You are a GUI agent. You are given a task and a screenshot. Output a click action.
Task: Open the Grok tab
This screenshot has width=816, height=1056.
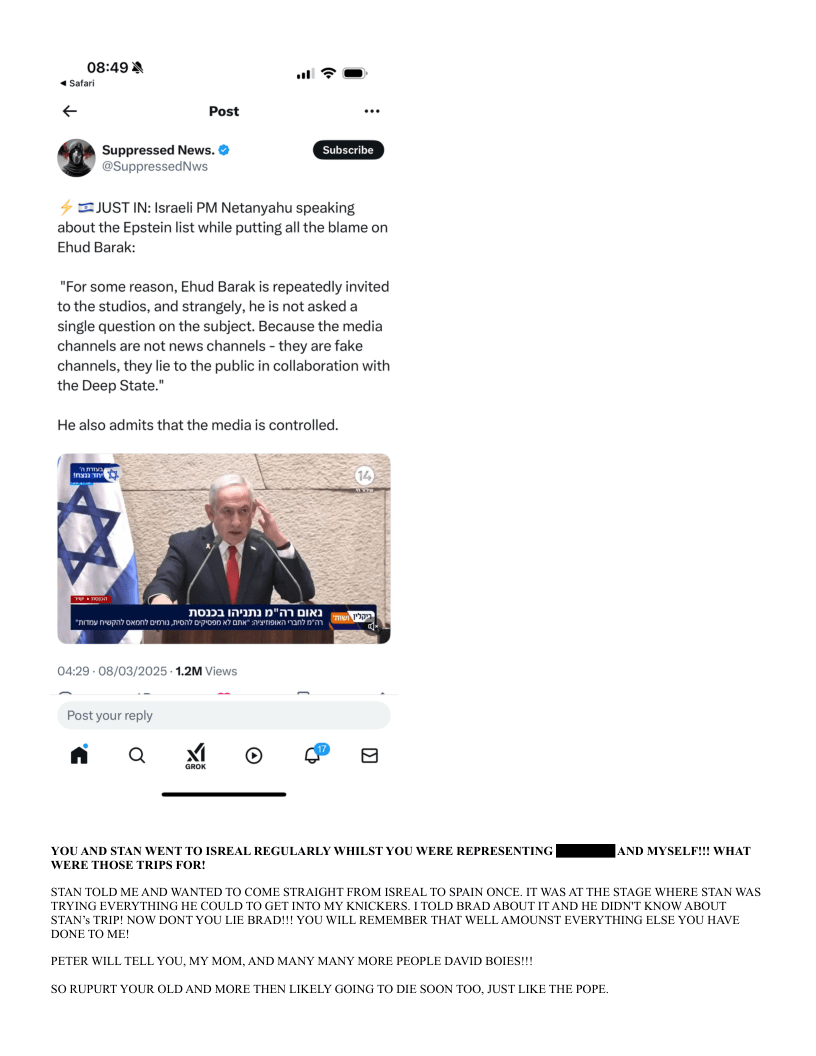pyautogui.click(x=196, y=756)
